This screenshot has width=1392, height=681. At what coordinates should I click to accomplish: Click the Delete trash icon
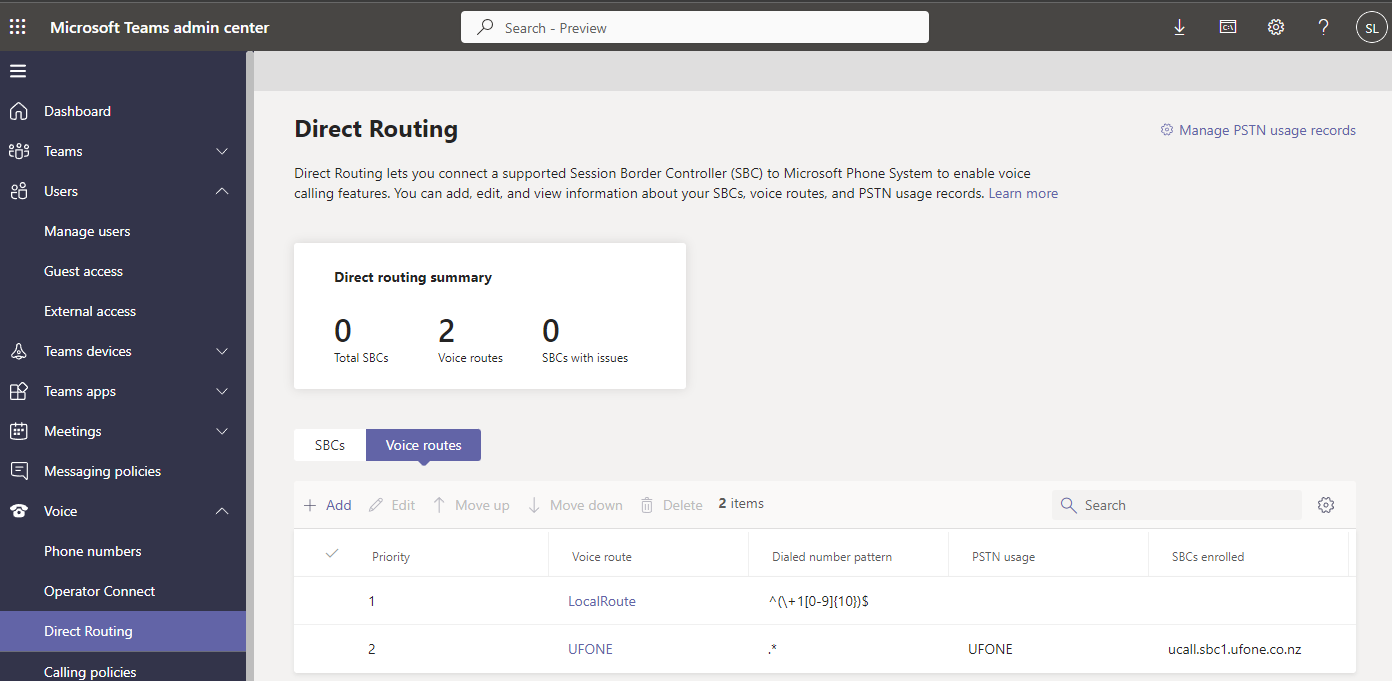tap(647, 505)
